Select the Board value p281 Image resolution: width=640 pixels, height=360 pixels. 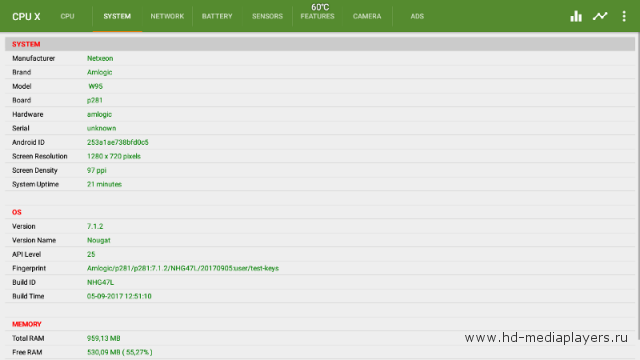click(x=95, y=100)
